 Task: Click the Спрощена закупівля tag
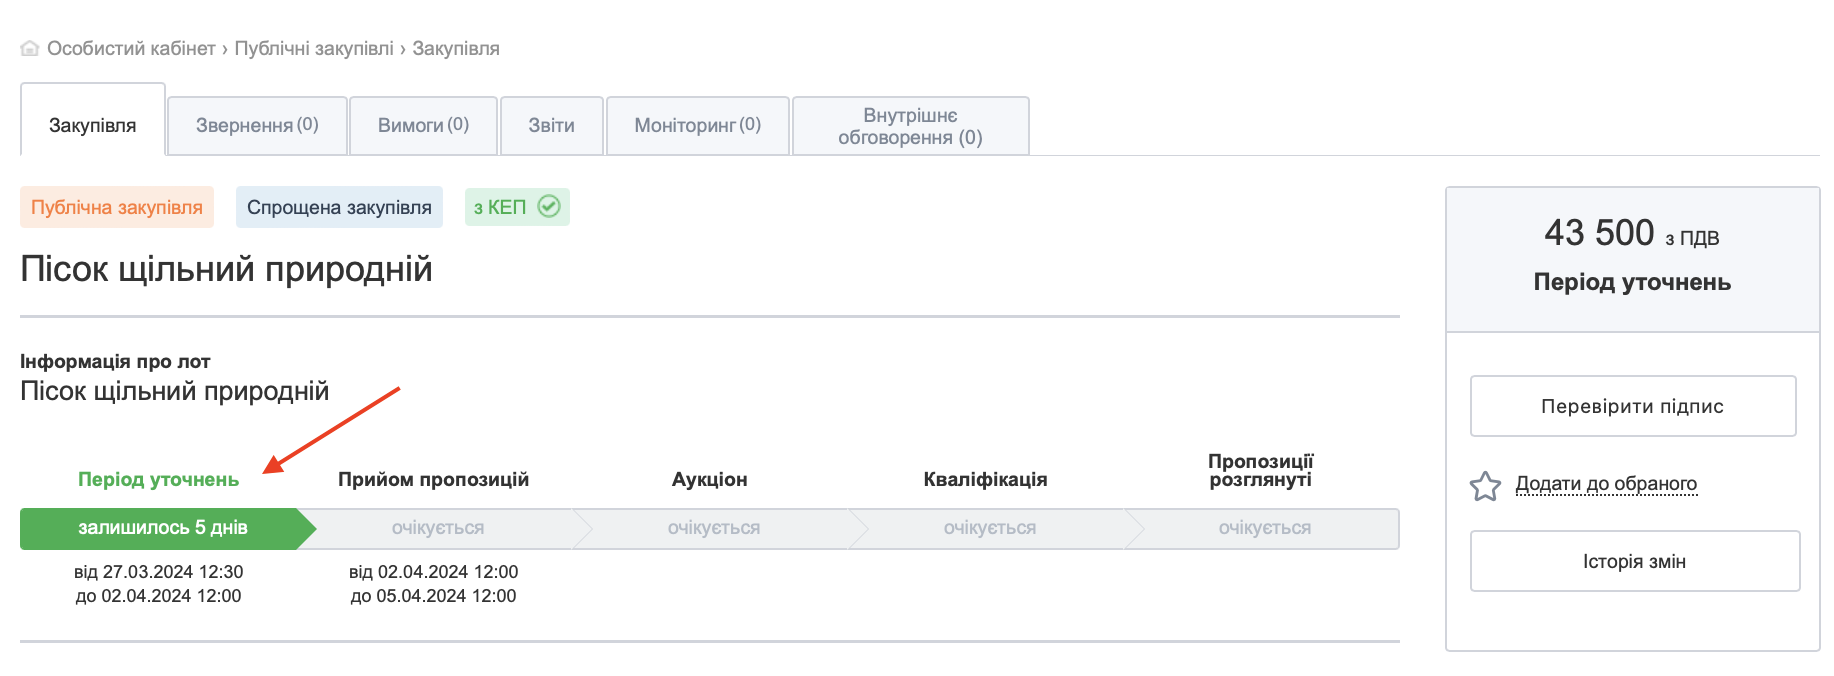pos(339,207)
